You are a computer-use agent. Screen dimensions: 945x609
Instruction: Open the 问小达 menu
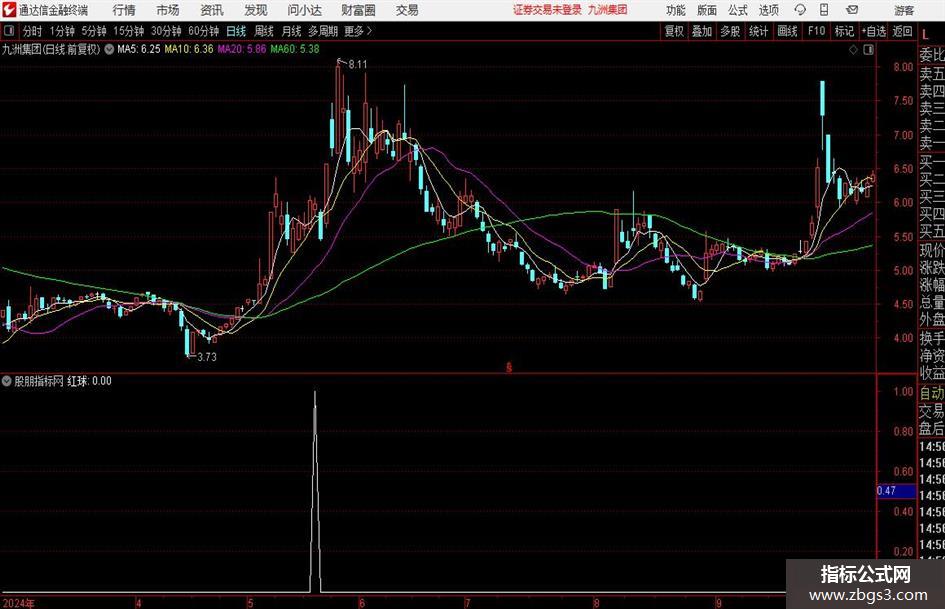[x=304, y=10]
